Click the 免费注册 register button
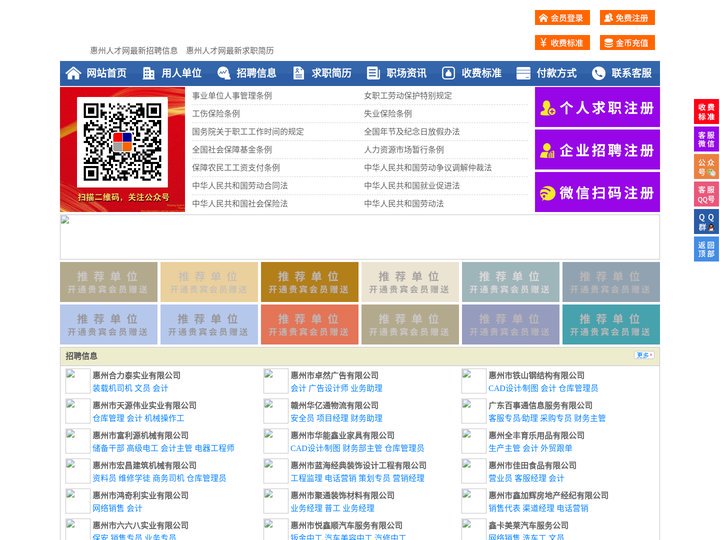Screen dimensions: 720x540 pyautogui.click(x=627, y=18)
